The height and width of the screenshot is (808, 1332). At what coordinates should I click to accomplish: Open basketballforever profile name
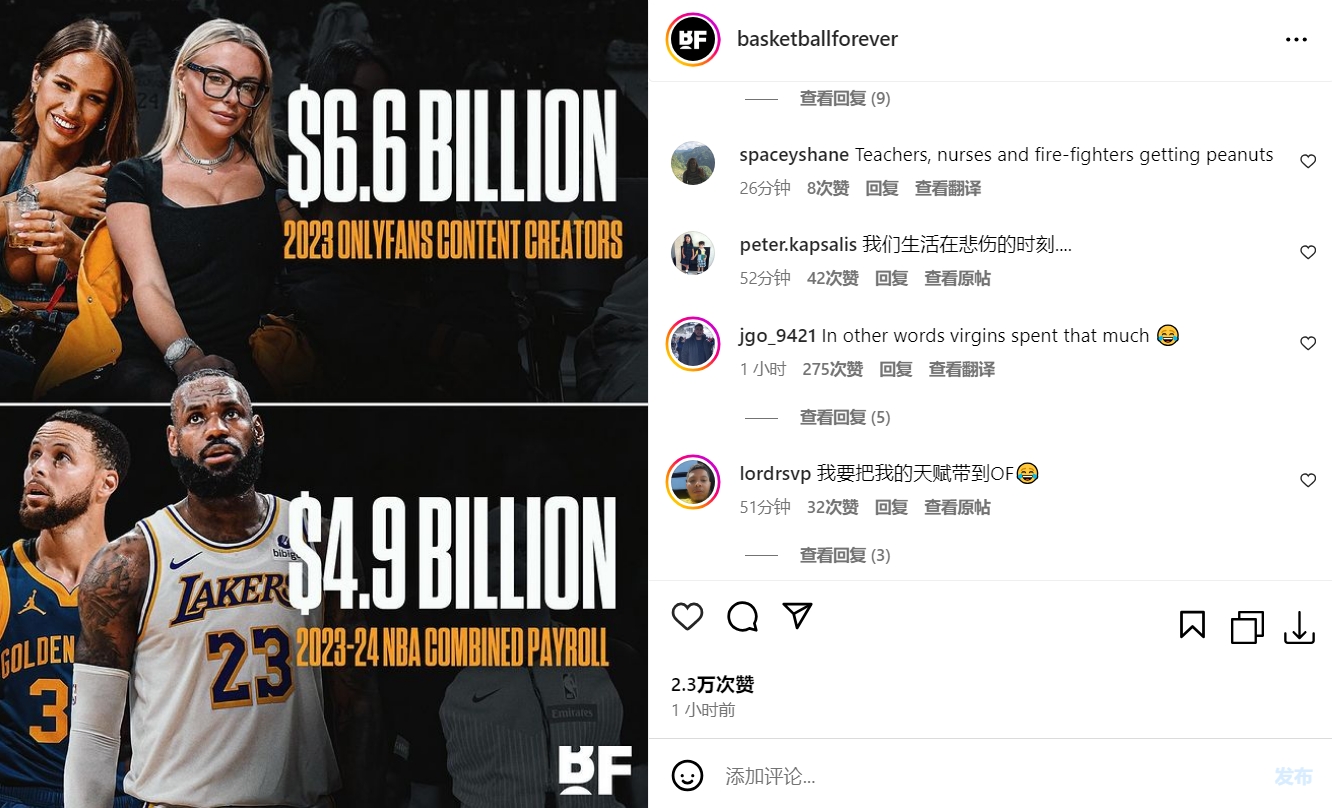point(817,39)
